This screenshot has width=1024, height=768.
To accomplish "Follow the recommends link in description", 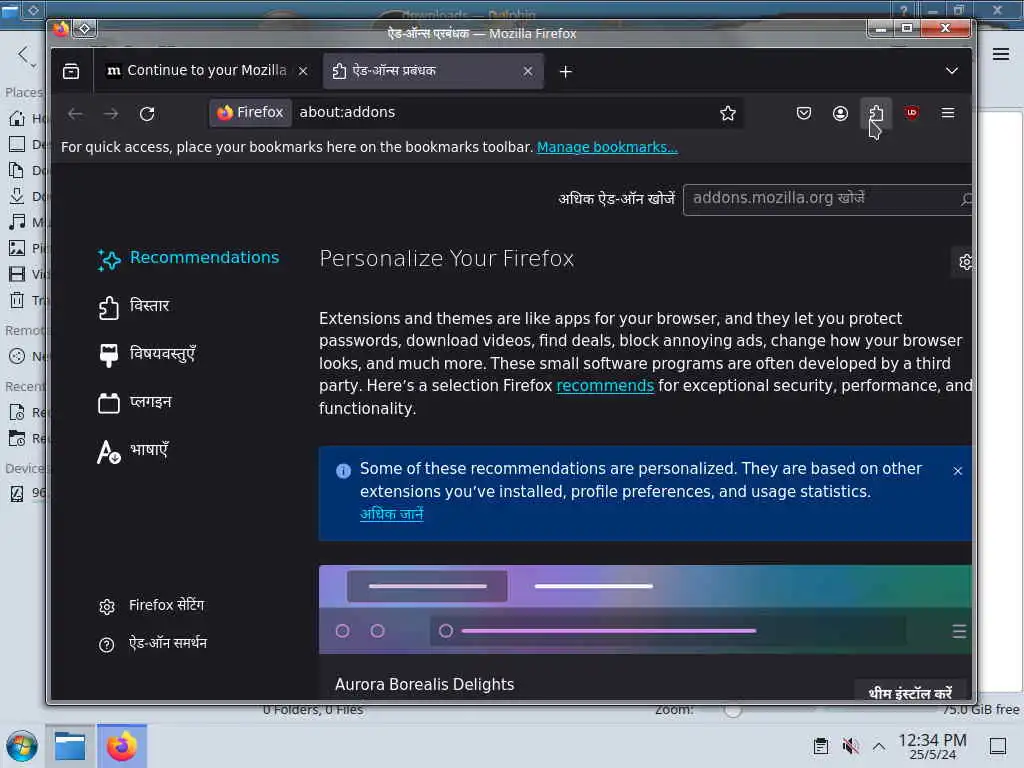I will (x=605, y=386).
